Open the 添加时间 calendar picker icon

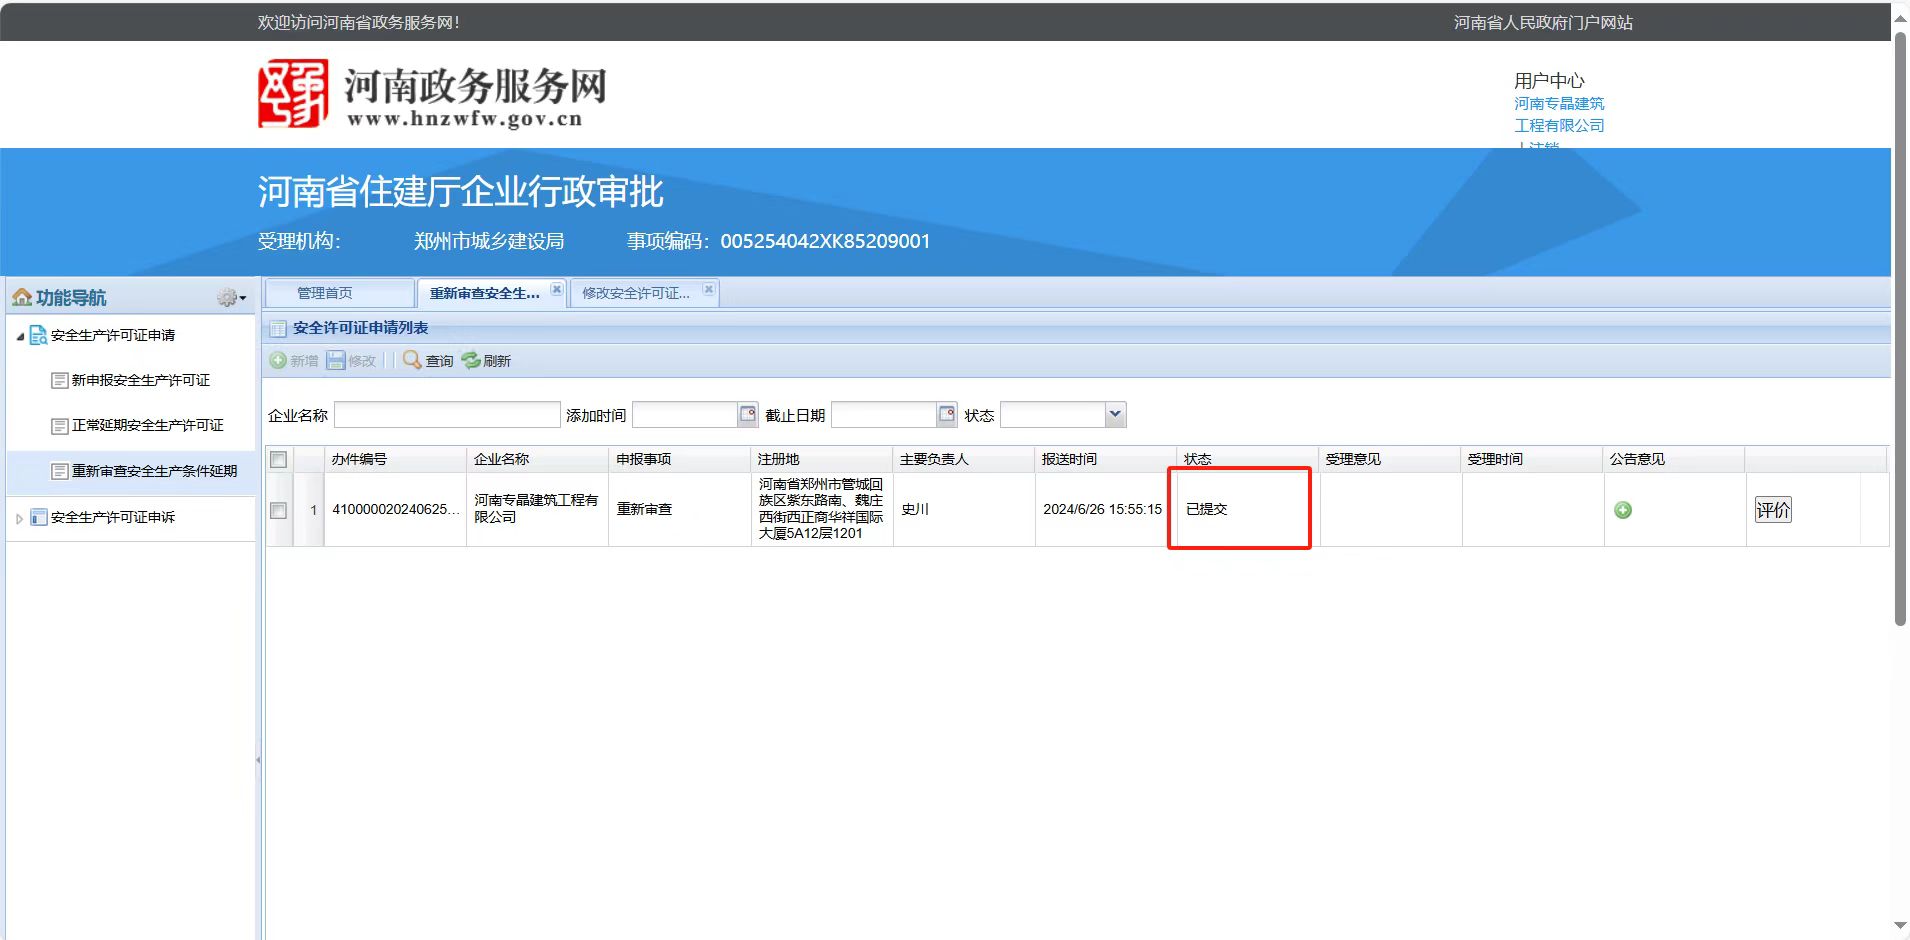[x=747, y=415]
